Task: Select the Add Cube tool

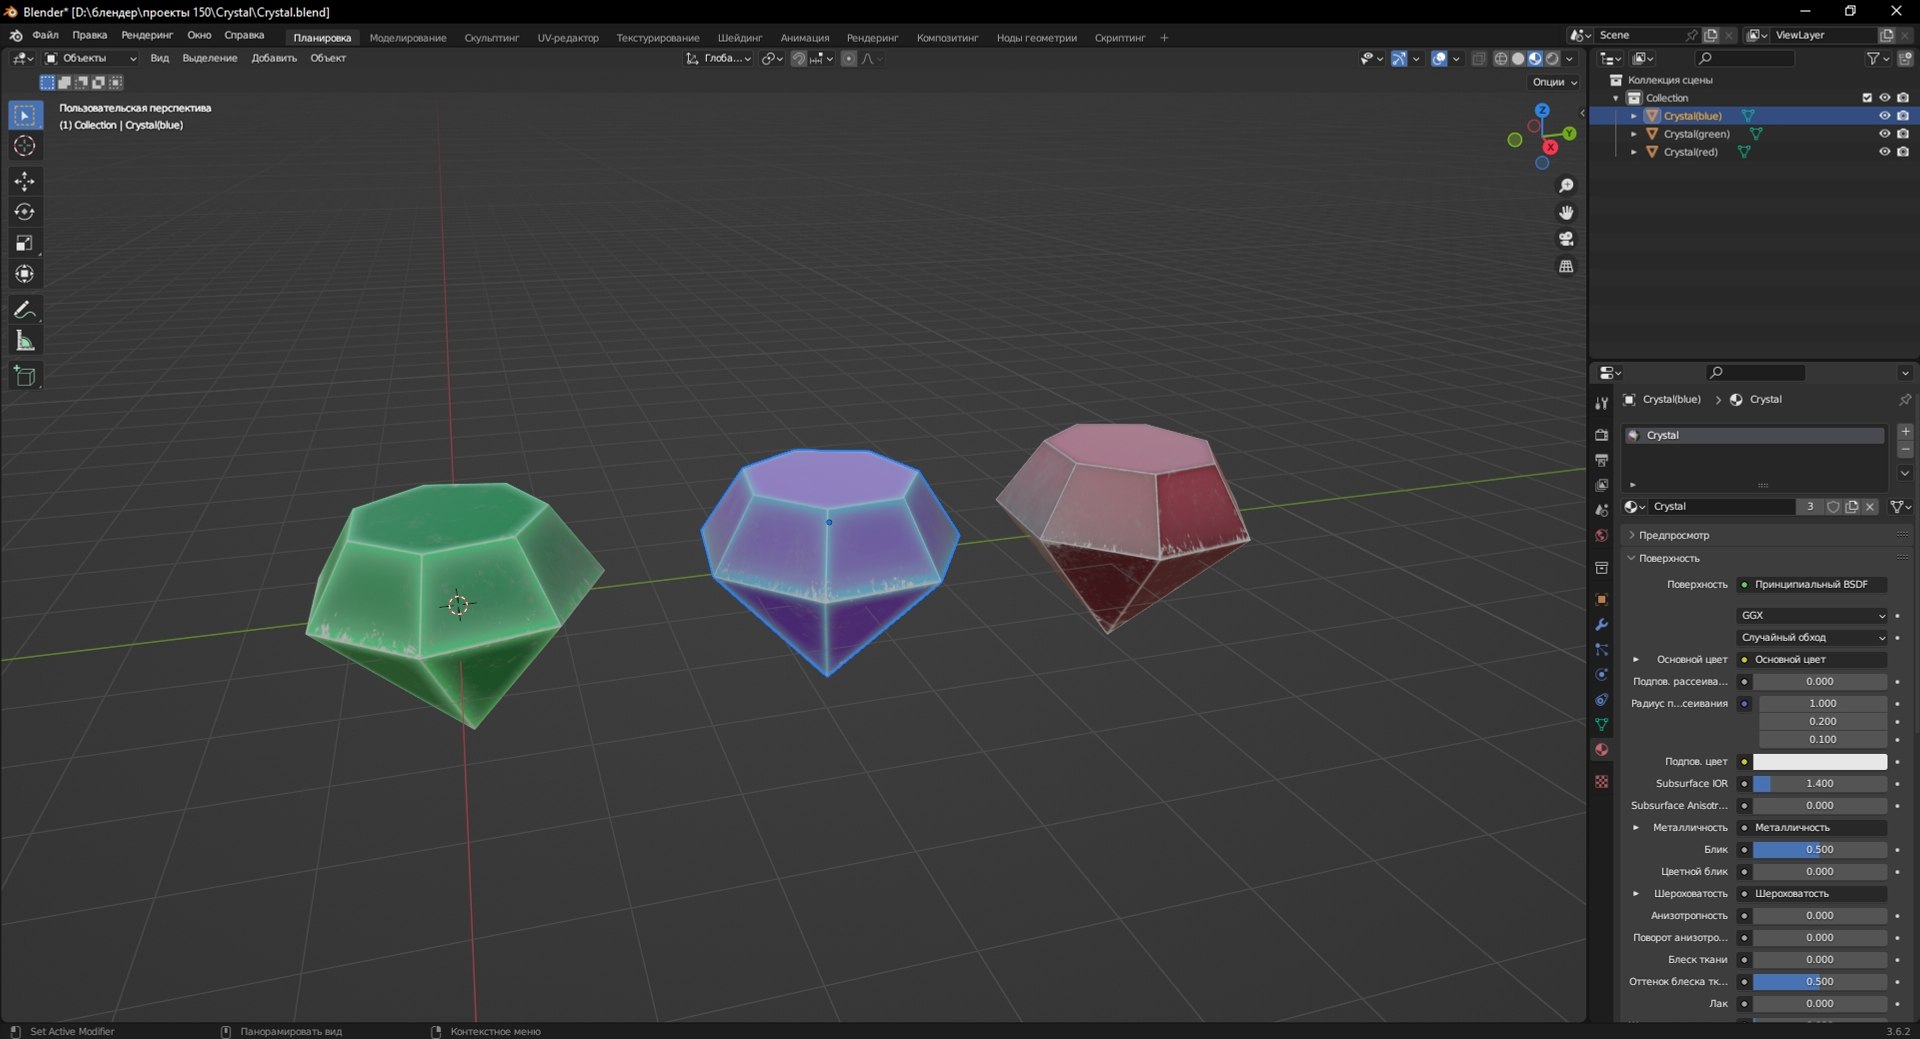Action: point(25,377)
